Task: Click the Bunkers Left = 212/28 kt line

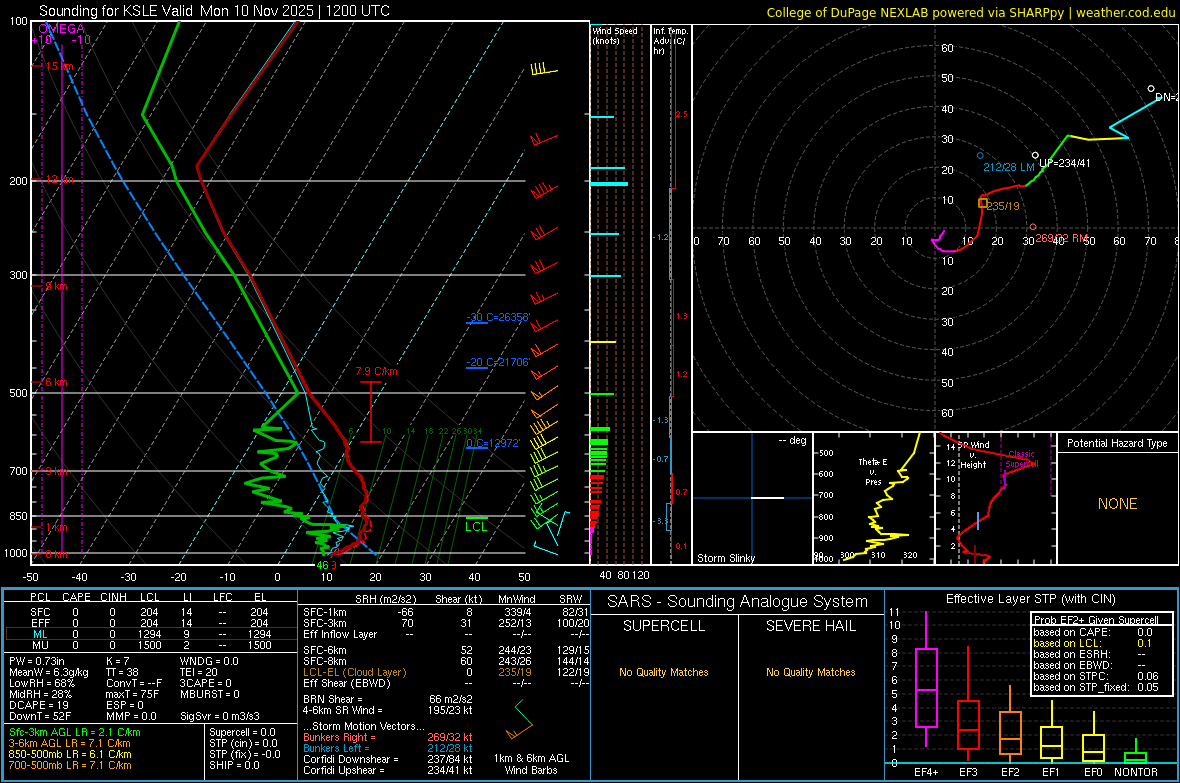Action: tap(388, 748)
